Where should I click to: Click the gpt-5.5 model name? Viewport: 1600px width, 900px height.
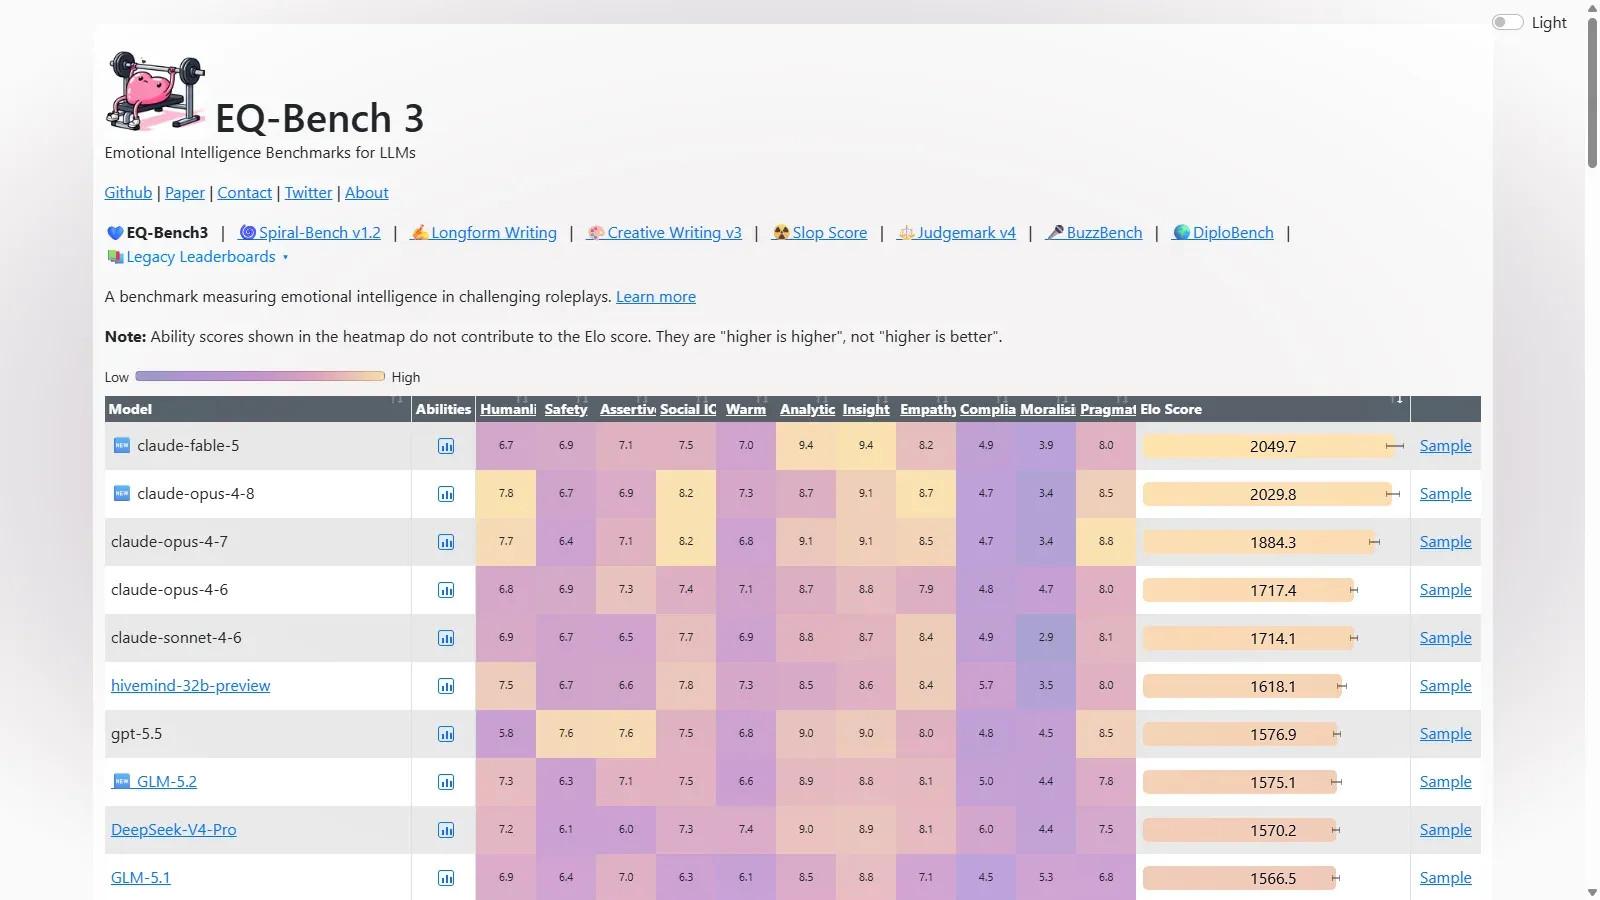click(x=136, y=734)
